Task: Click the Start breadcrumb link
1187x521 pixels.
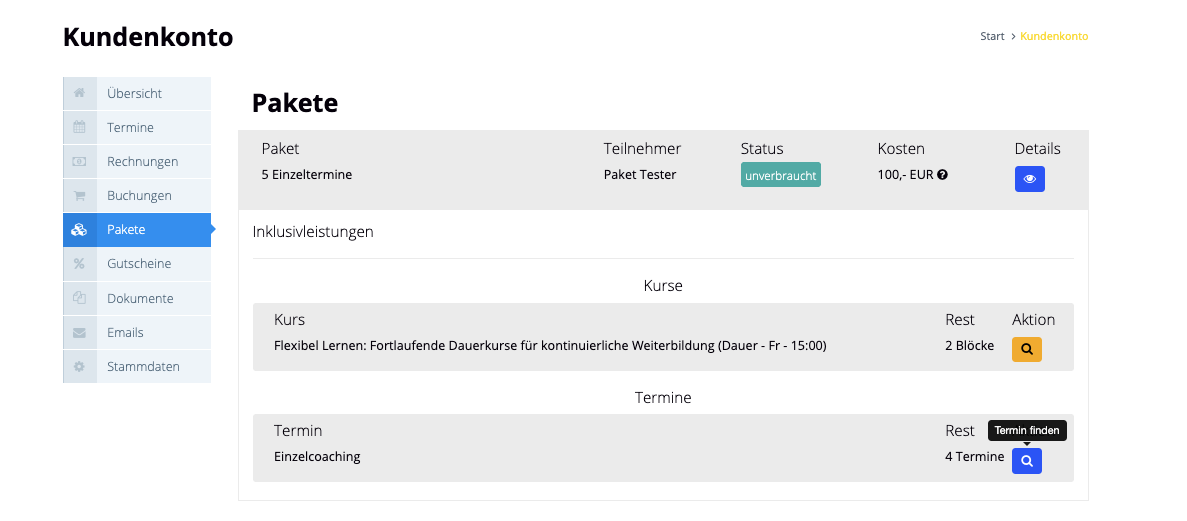Action: click(x=991, y=36)
